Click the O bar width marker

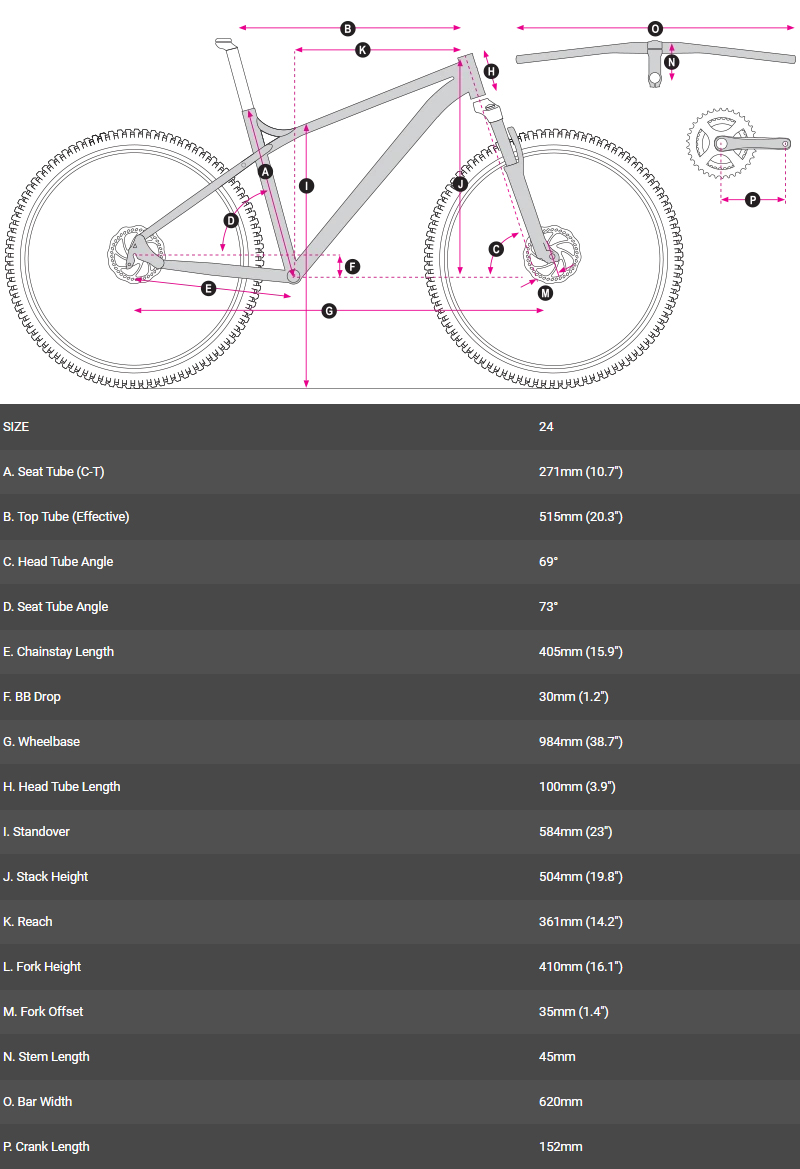(x=655, y=29)
